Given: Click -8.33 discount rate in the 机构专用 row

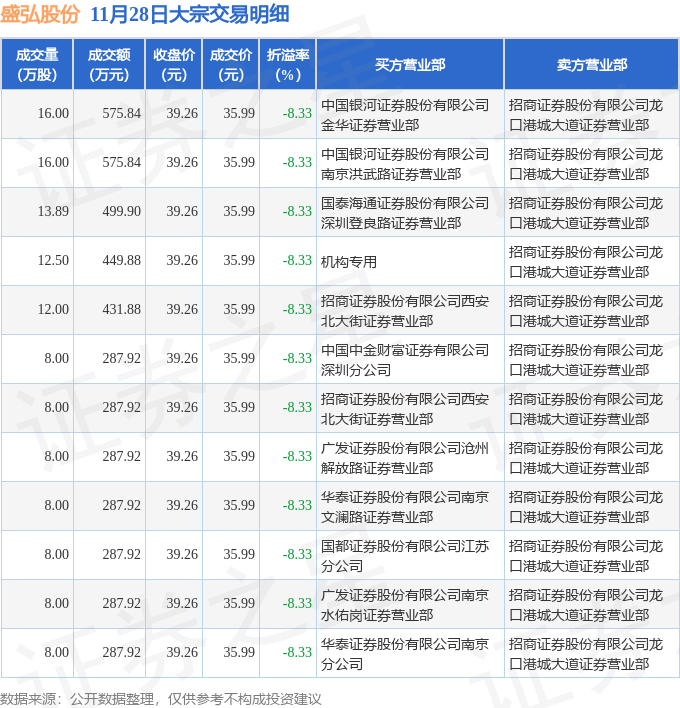Looking at the screenshot, I should (x=297, y=260).
